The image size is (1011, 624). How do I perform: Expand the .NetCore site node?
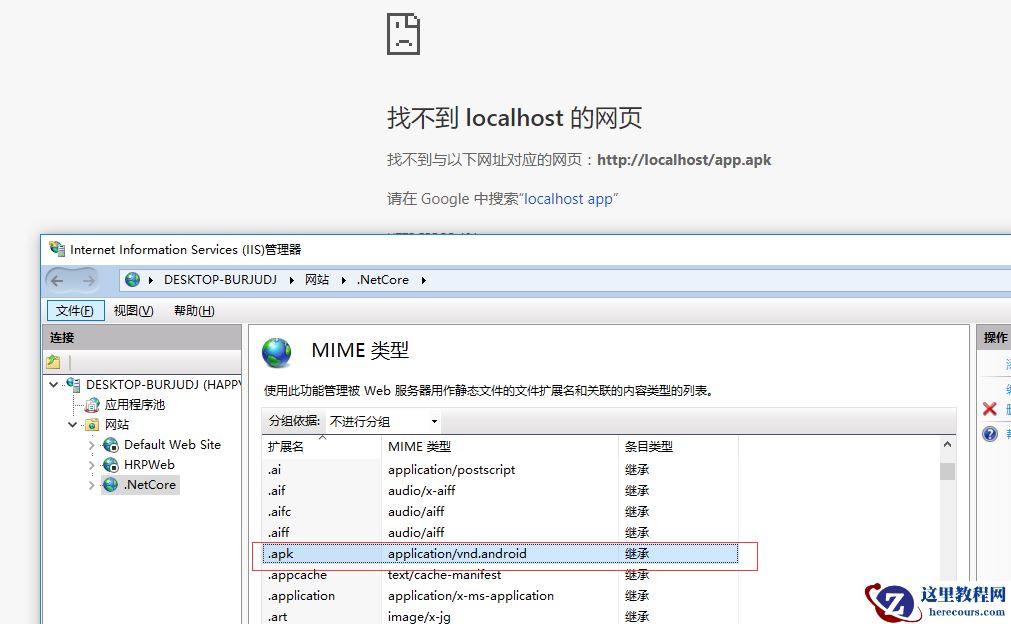click(92, 485)
